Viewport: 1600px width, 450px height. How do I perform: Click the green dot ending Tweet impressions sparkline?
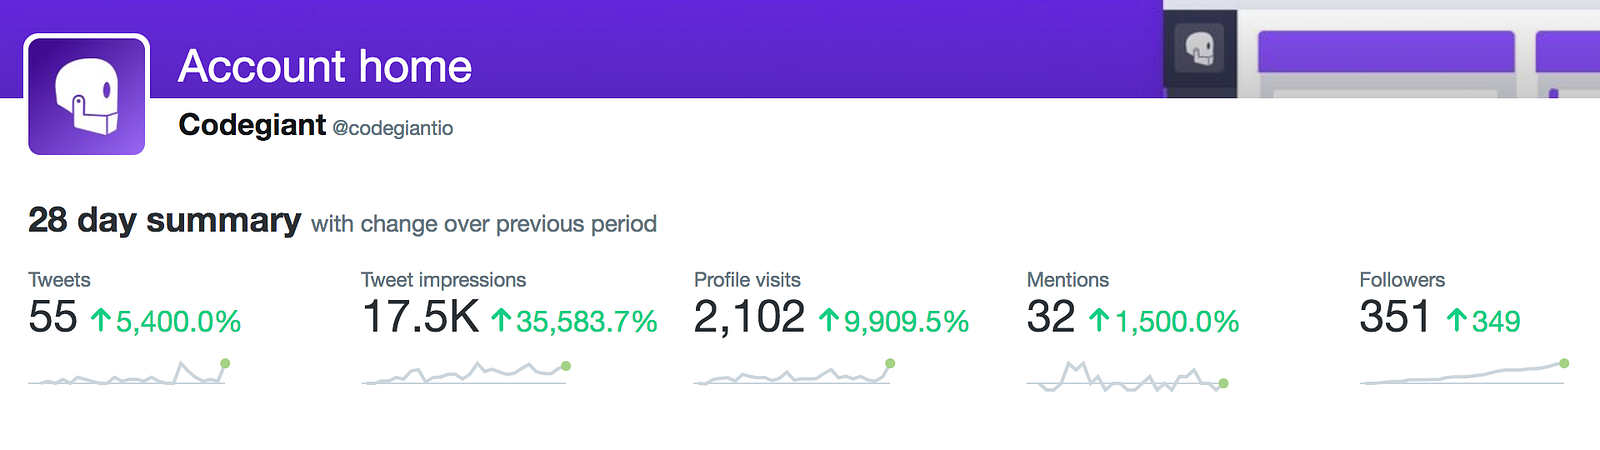coord(566,366)
